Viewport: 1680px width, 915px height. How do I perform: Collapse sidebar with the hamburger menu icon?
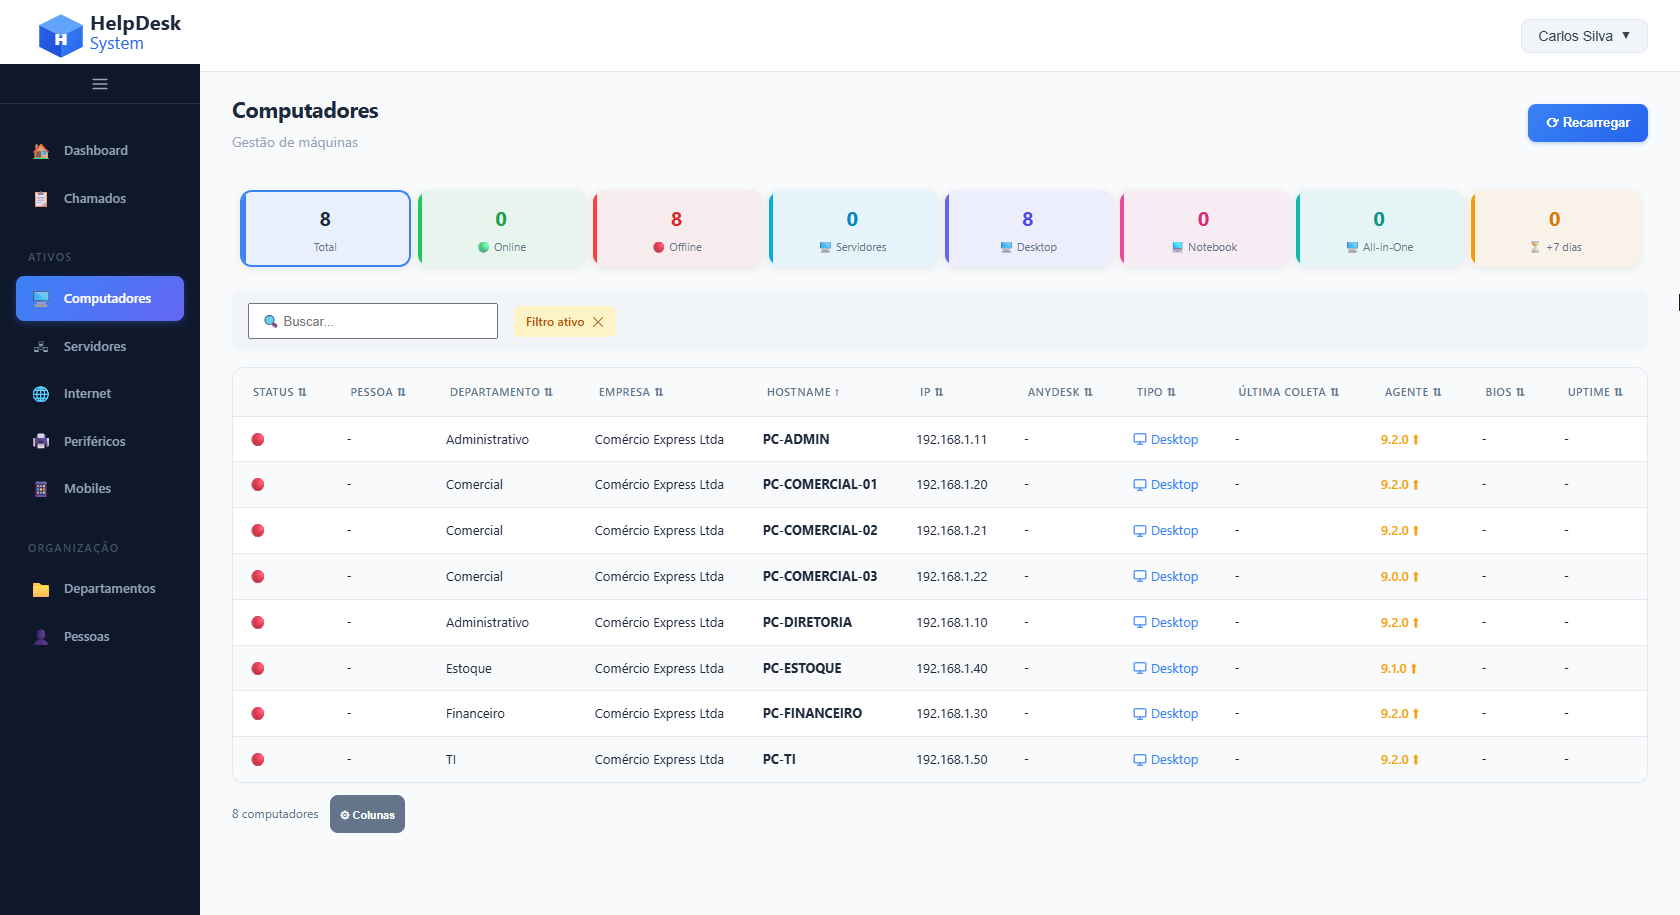click(x=100, y=84)
